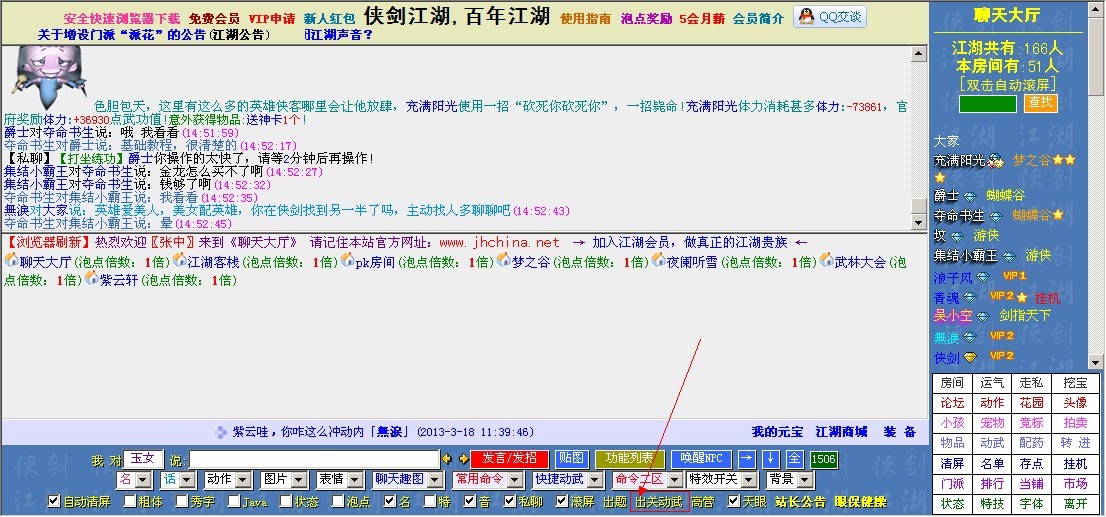Click the house icon beside 紫云轩 room
Viewport: 1106px width, 517px height.
(92, 279)
